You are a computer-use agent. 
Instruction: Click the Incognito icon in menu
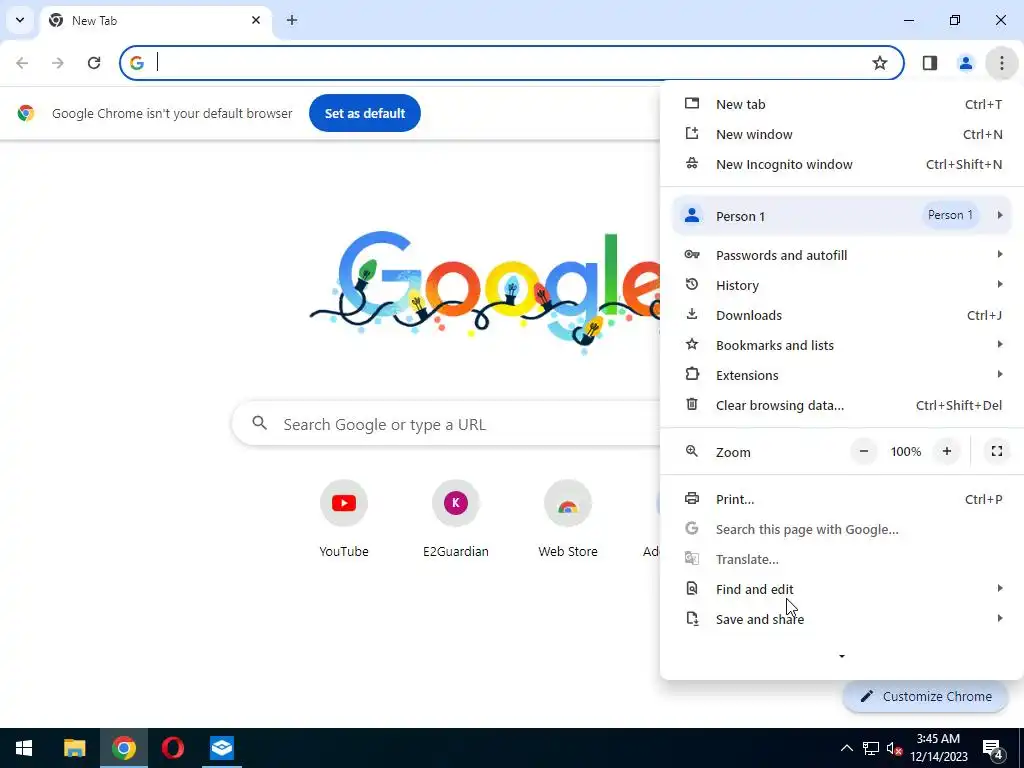(692, 164)
